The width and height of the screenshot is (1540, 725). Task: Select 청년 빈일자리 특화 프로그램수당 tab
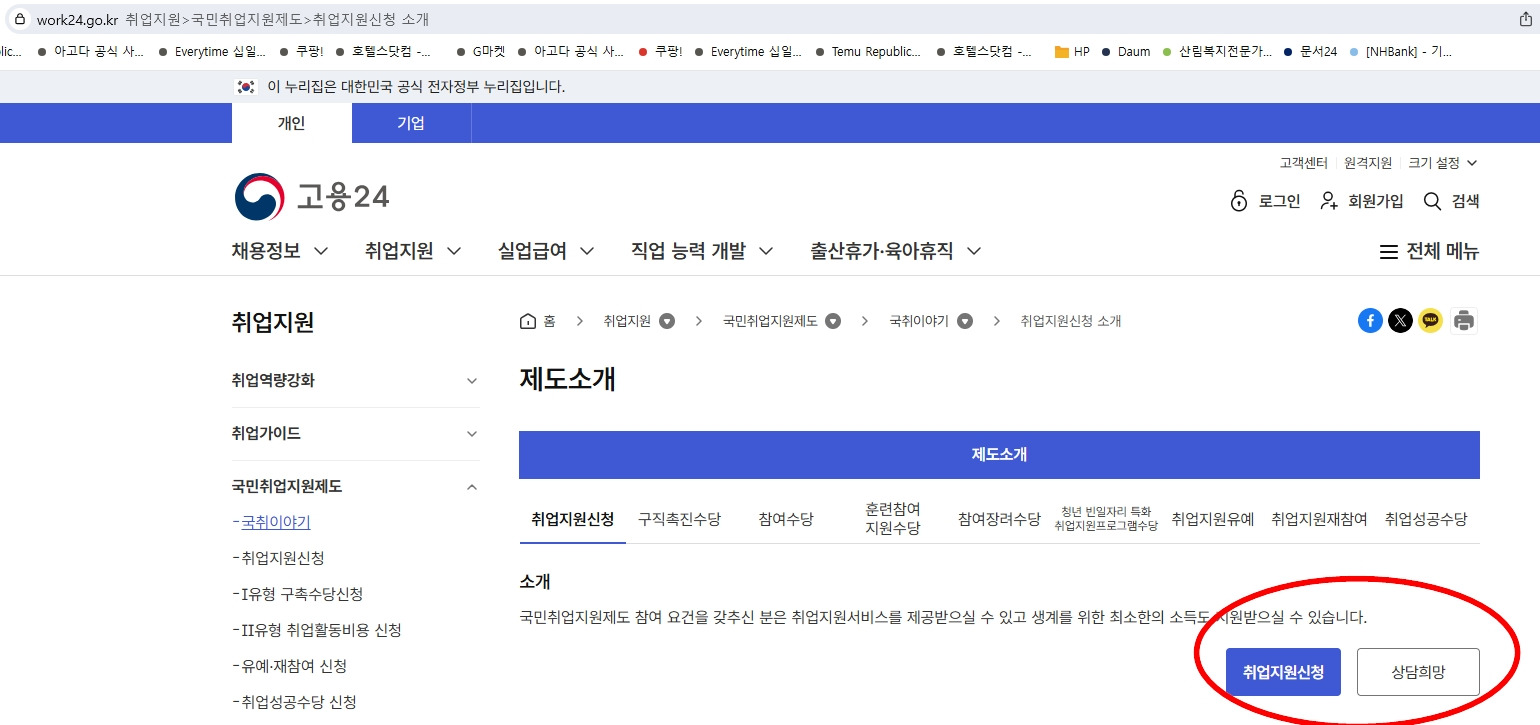click(1106, 519)
